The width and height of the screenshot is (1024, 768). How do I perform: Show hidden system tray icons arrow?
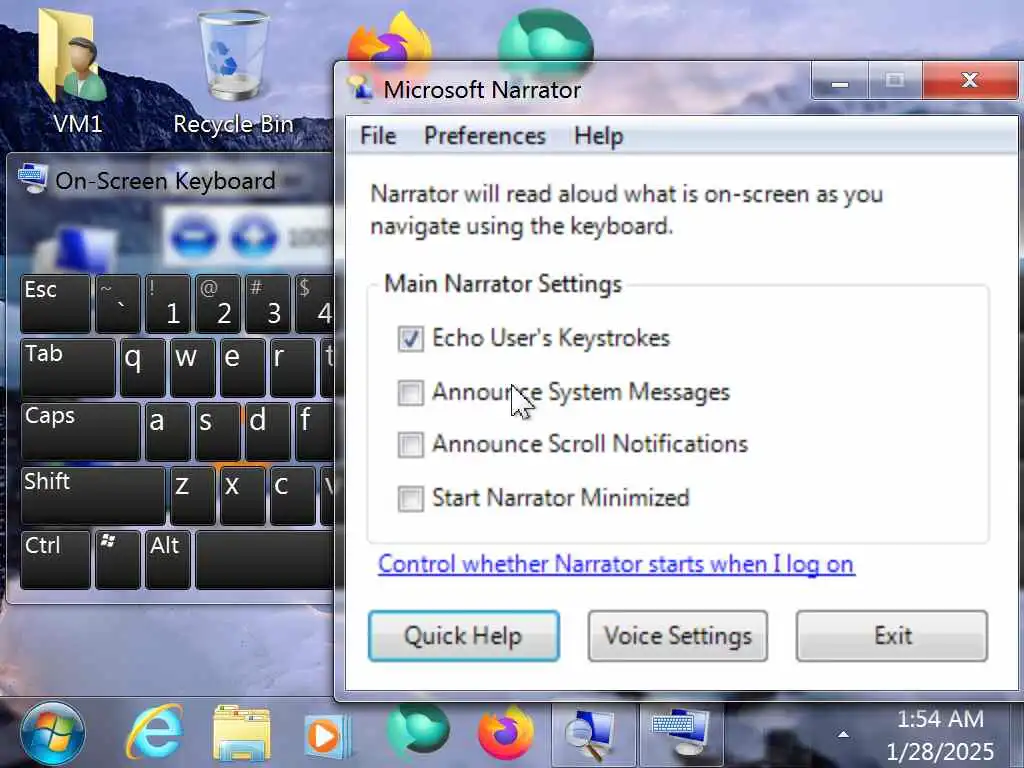[x=843, y=735]
